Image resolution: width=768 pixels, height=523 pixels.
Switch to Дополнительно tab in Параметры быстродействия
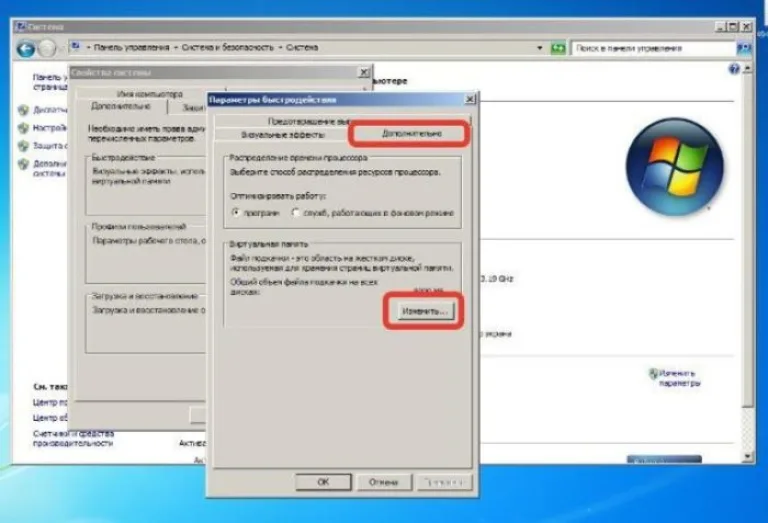coord(411,133)
